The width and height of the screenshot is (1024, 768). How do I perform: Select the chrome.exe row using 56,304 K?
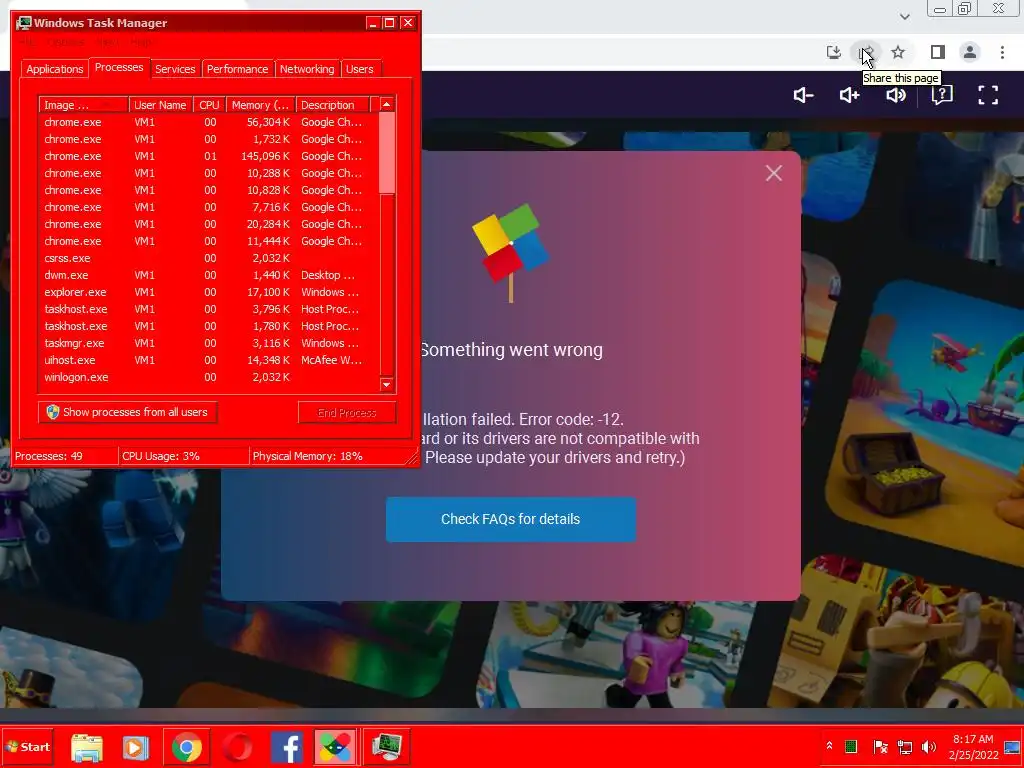[x=209, y=122]
